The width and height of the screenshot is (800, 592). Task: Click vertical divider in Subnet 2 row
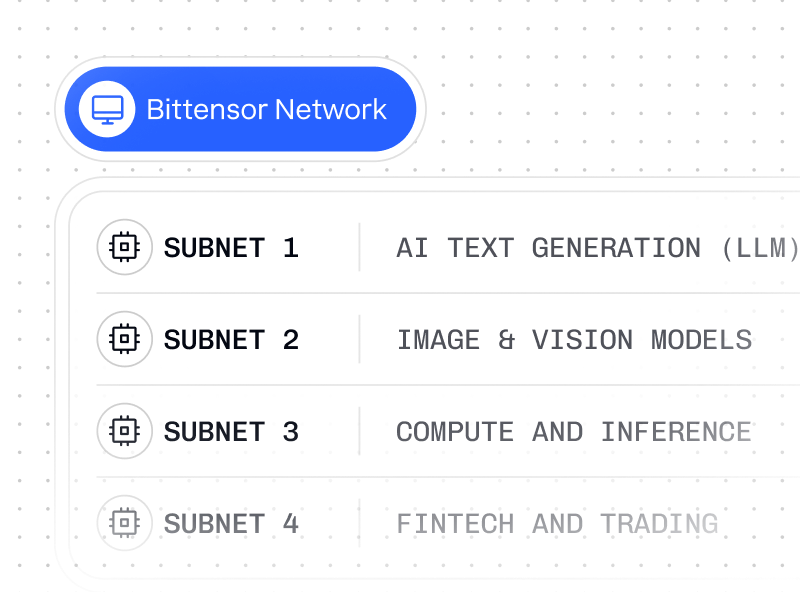[x=359, y=340]
